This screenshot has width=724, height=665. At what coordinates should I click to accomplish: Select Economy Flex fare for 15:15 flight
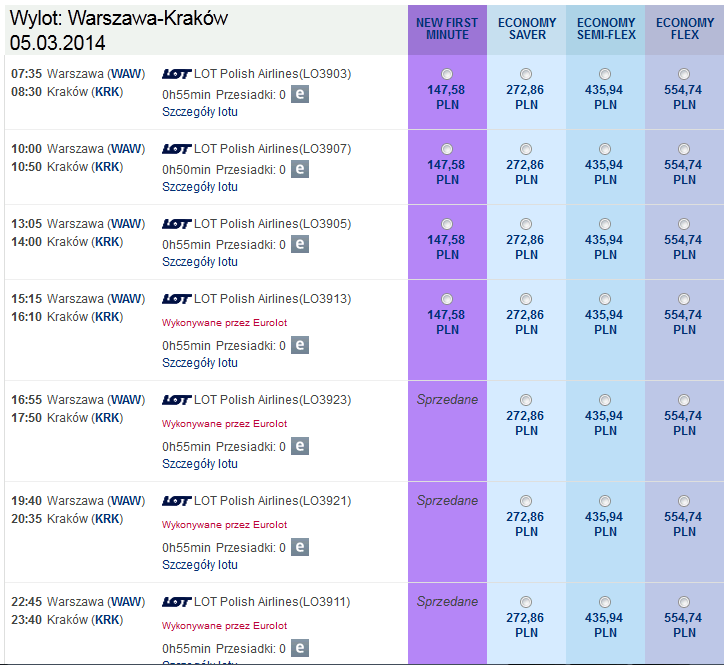click(684, 299)
